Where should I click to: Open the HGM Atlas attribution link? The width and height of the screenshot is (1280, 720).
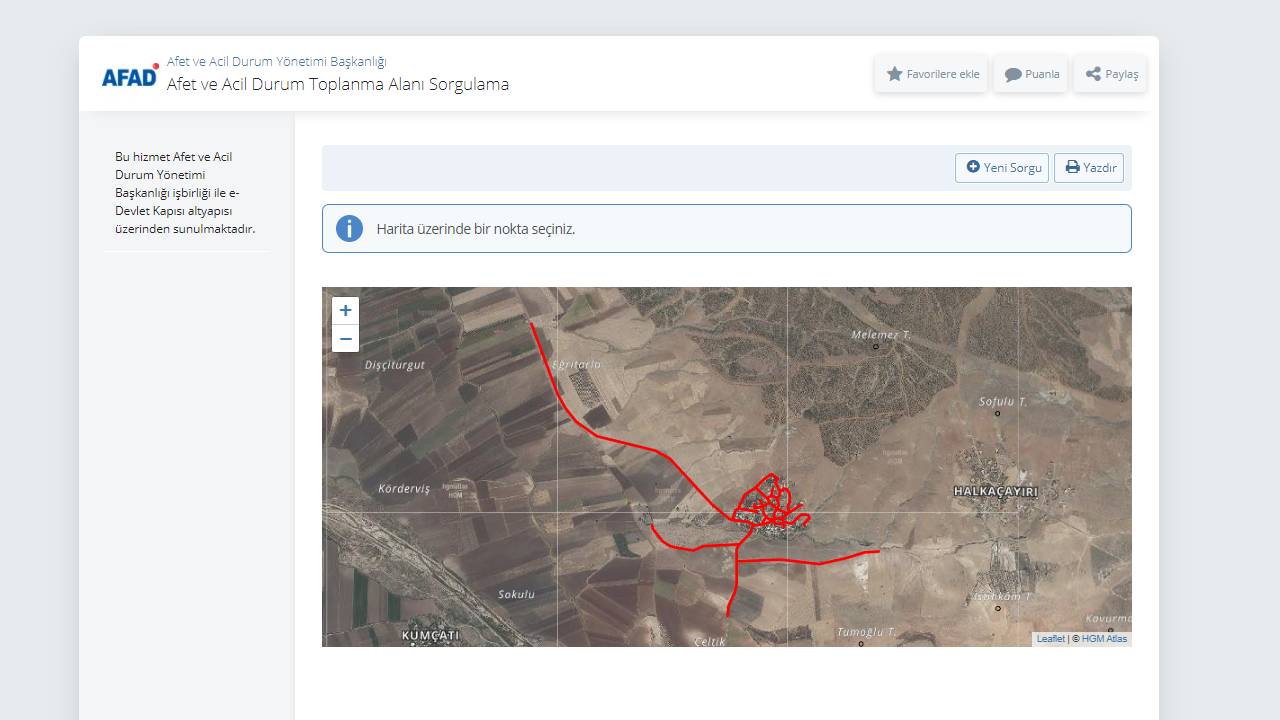click(1104, 639)
